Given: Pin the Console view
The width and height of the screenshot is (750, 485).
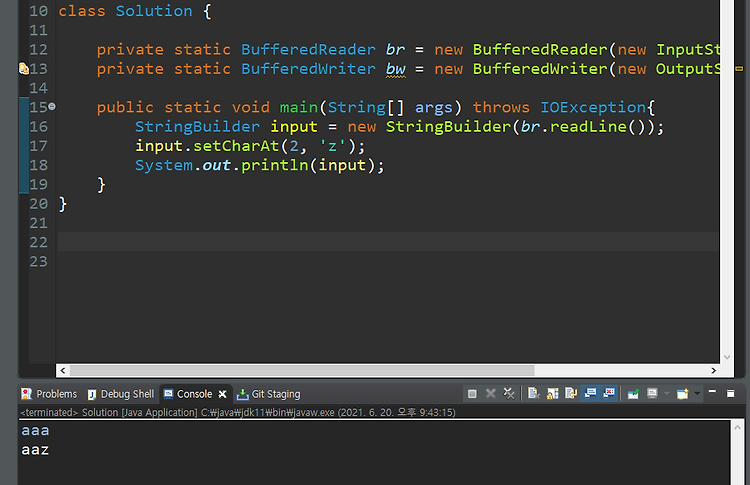Looking at the screenshot, I should coord(633,394).
